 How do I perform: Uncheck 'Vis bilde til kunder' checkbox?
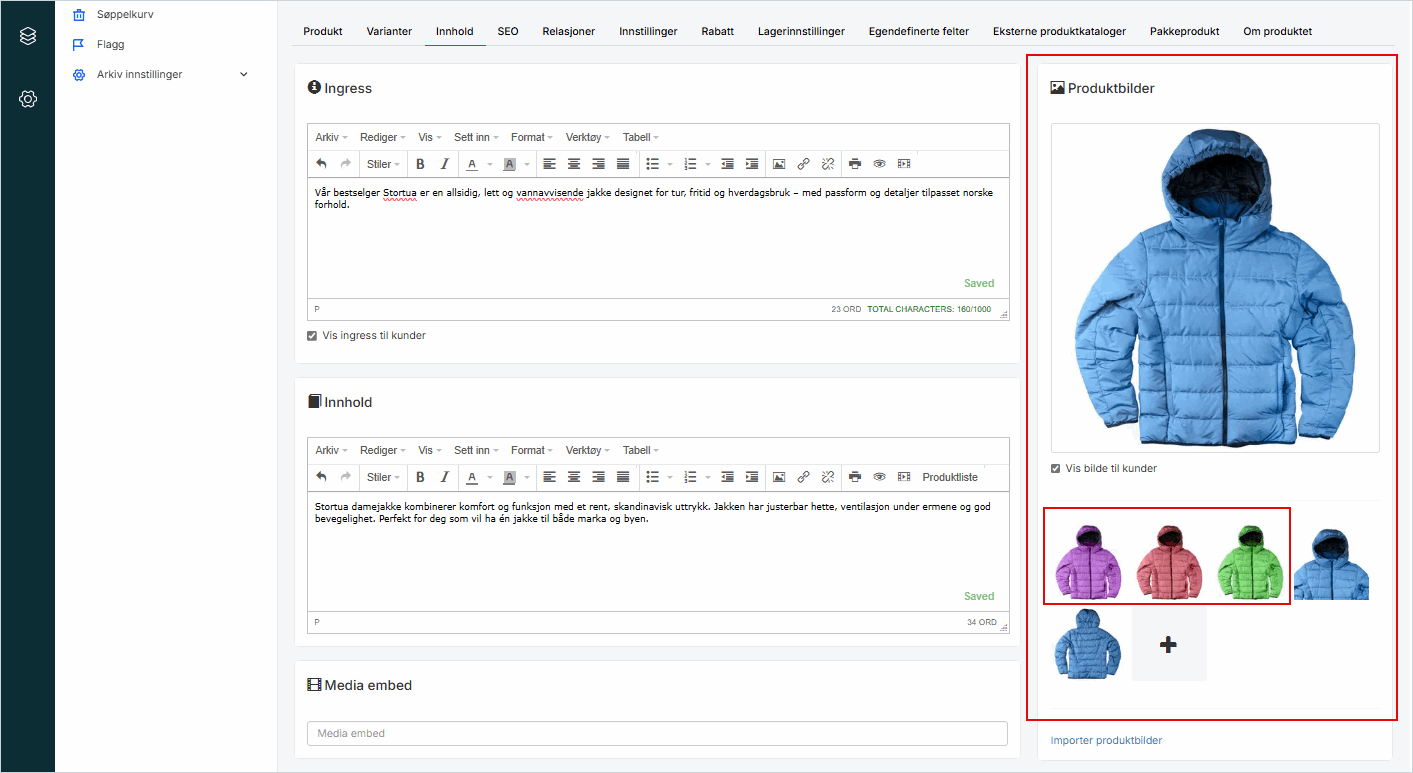click(x=1056, y=468)
